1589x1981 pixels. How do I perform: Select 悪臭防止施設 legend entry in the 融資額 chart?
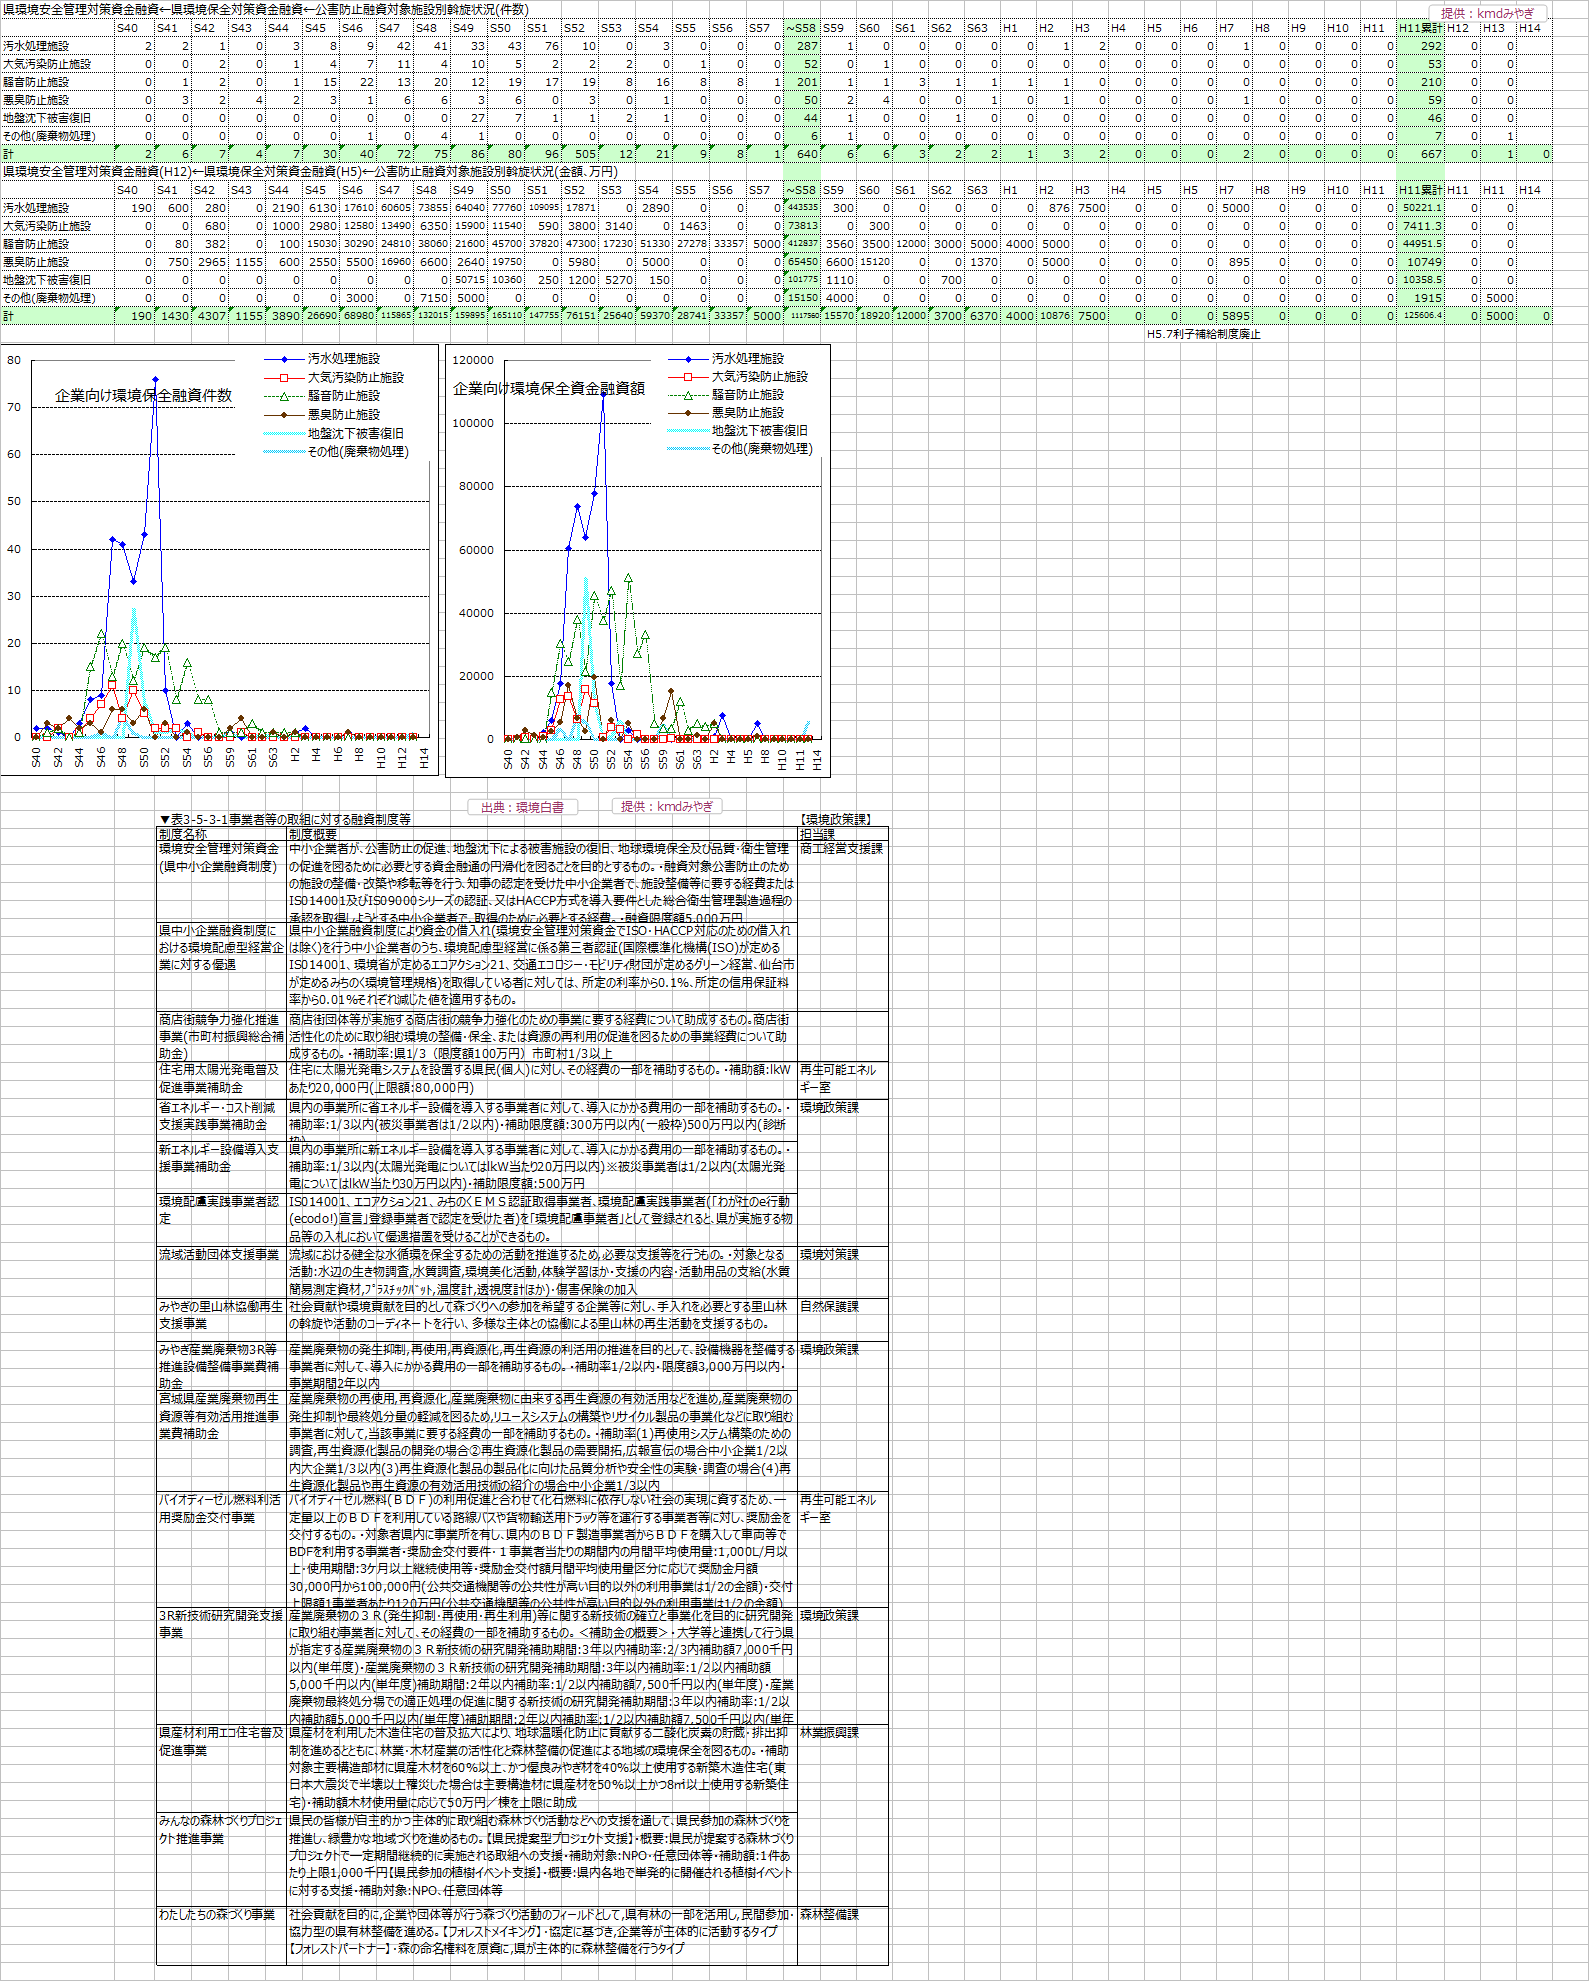tap(726, 412)
